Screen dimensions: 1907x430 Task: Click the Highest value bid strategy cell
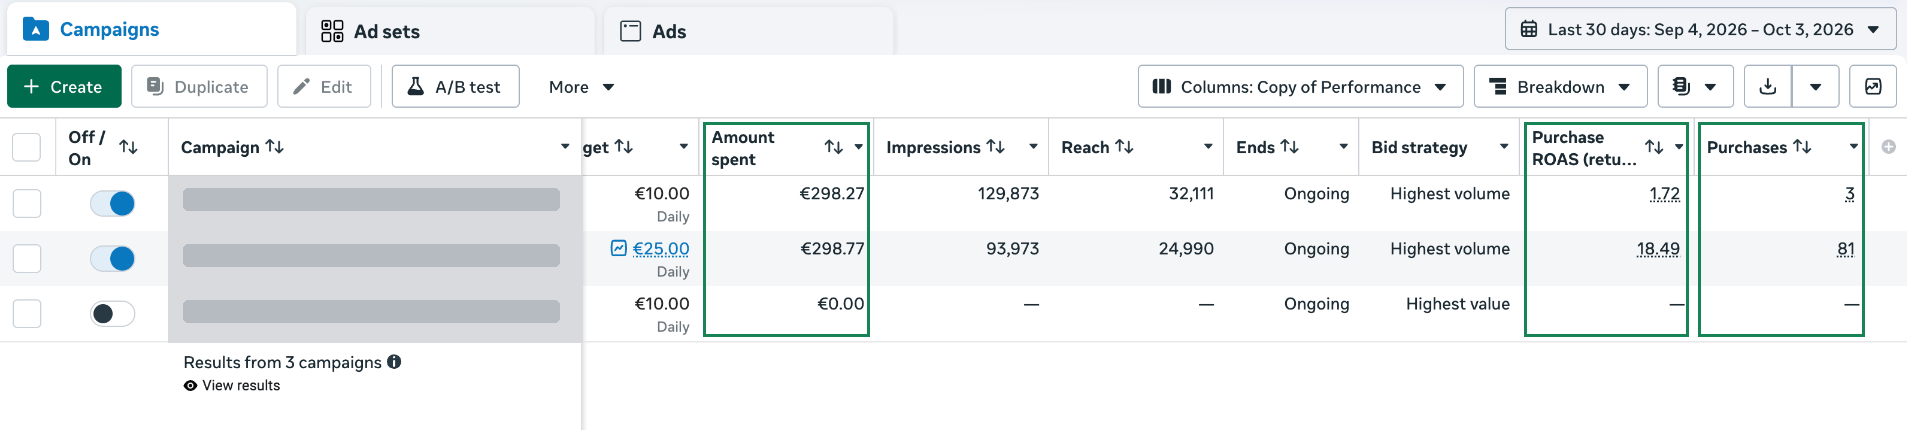point(1458,304)
